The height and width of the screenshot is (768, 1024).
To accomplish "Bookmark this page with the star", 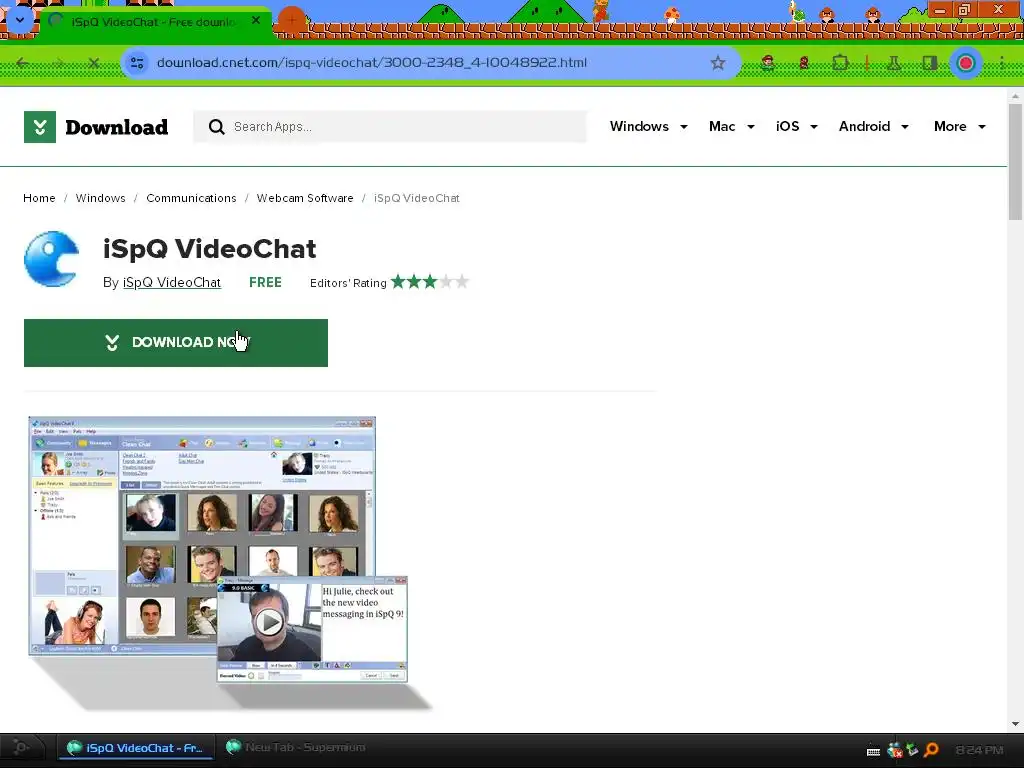I will (718, 63).
